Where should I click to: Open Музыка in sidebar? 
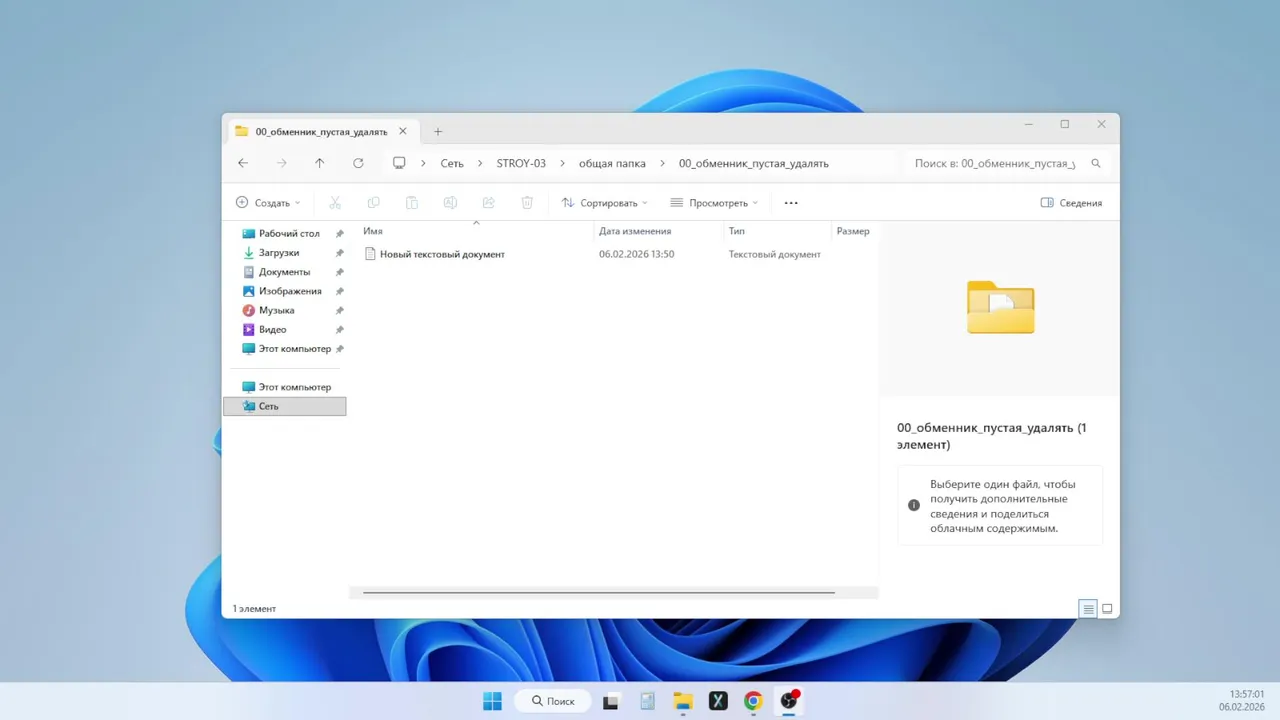tap(276, 310)
